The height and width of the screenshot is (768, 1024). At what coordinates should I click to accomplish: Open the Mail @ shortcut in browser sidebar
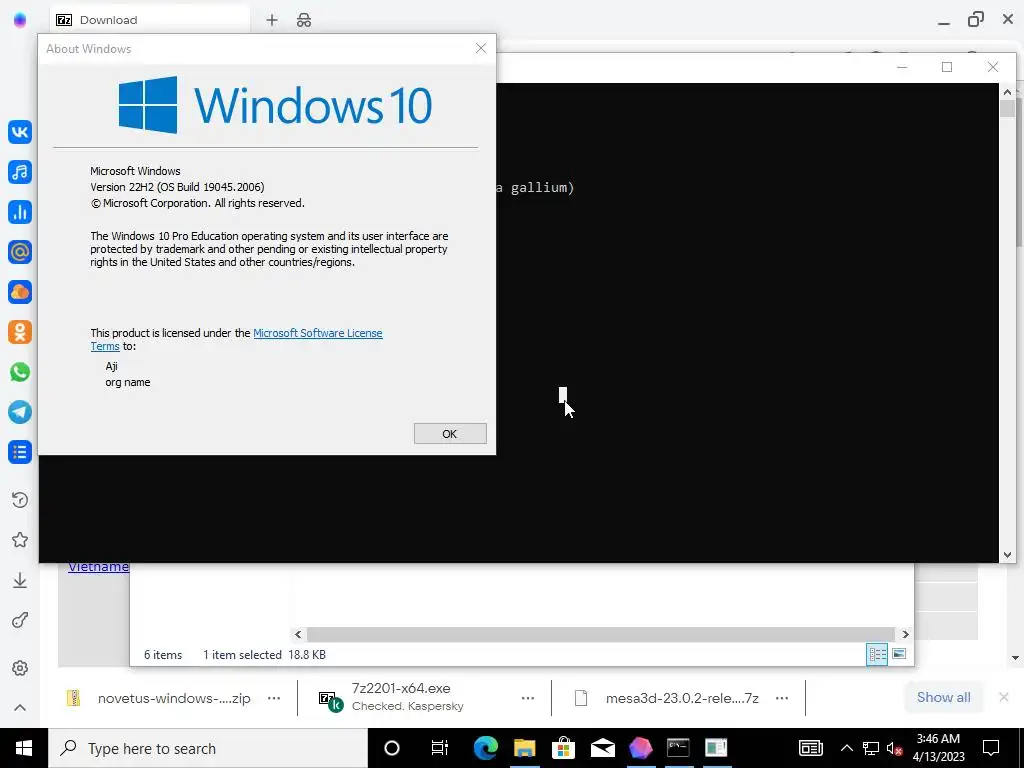click(x=20, y=252)
